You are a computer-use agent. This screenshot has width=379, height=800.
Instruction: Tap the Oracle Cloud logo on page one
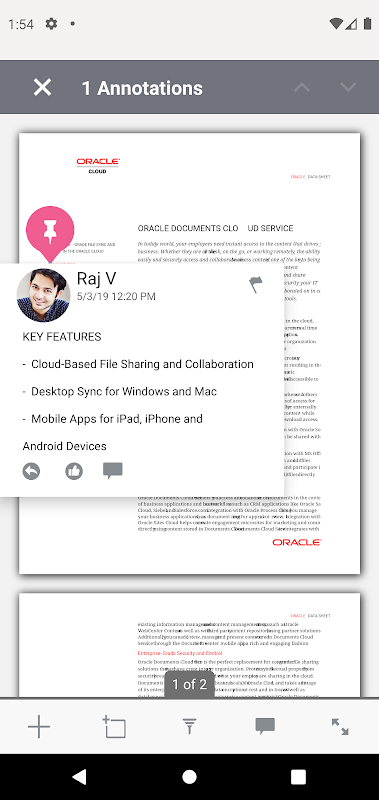[x=98, y=165]
